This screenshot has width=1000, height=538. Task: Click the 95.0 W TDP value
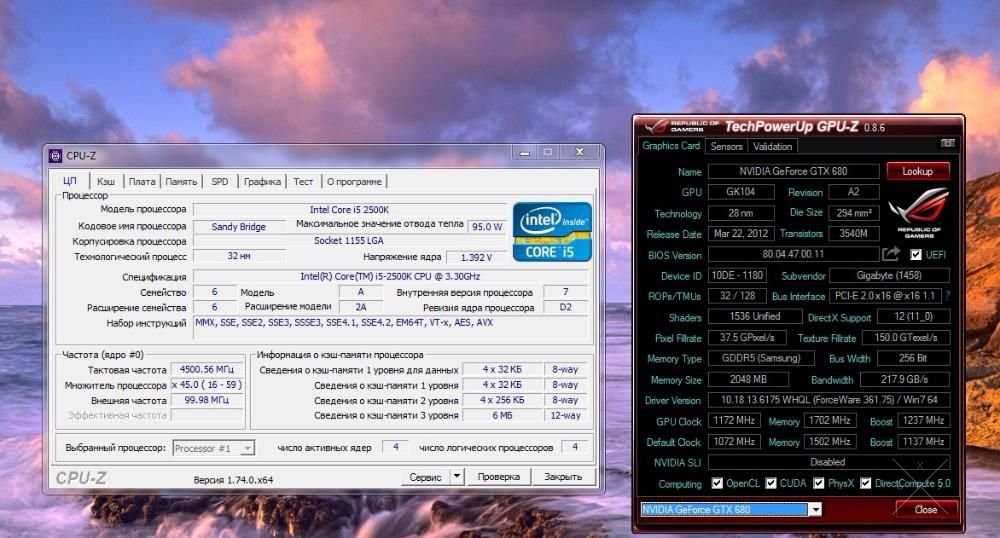tap(487, 226)
